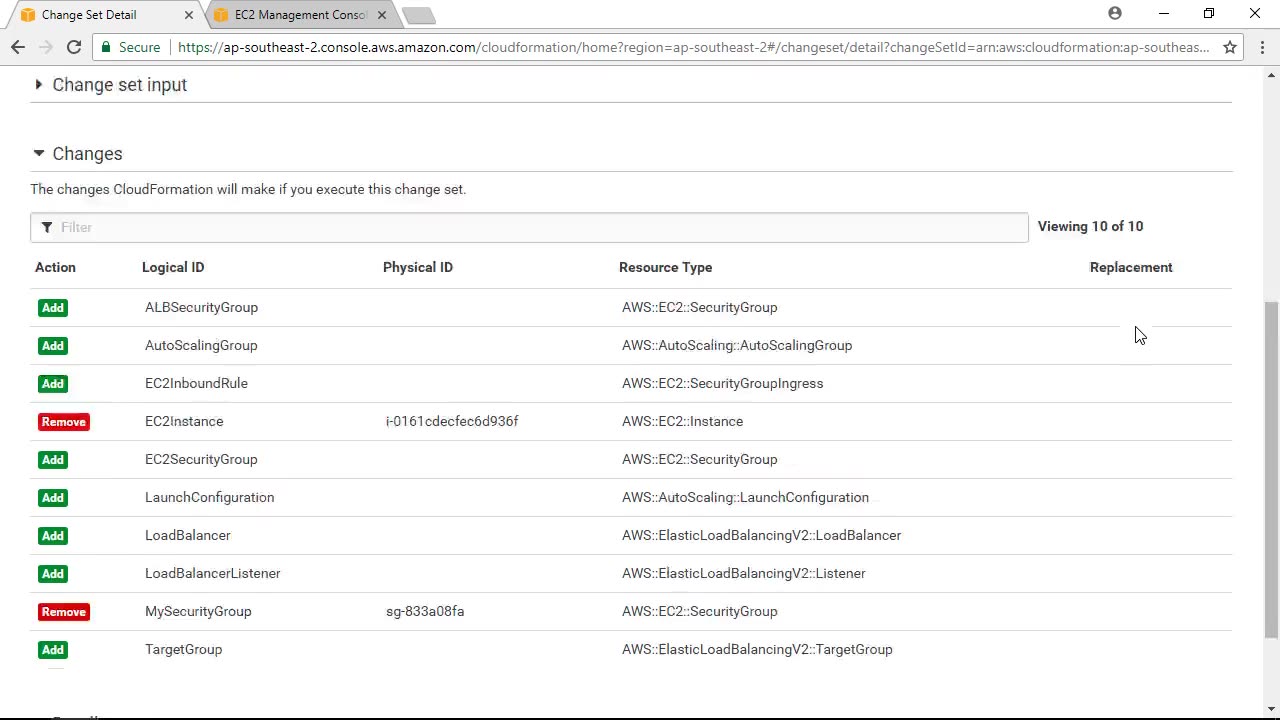Minimize the Chrome window
This screenshot has height=720, width=1280.
(x=1163, y=14)
